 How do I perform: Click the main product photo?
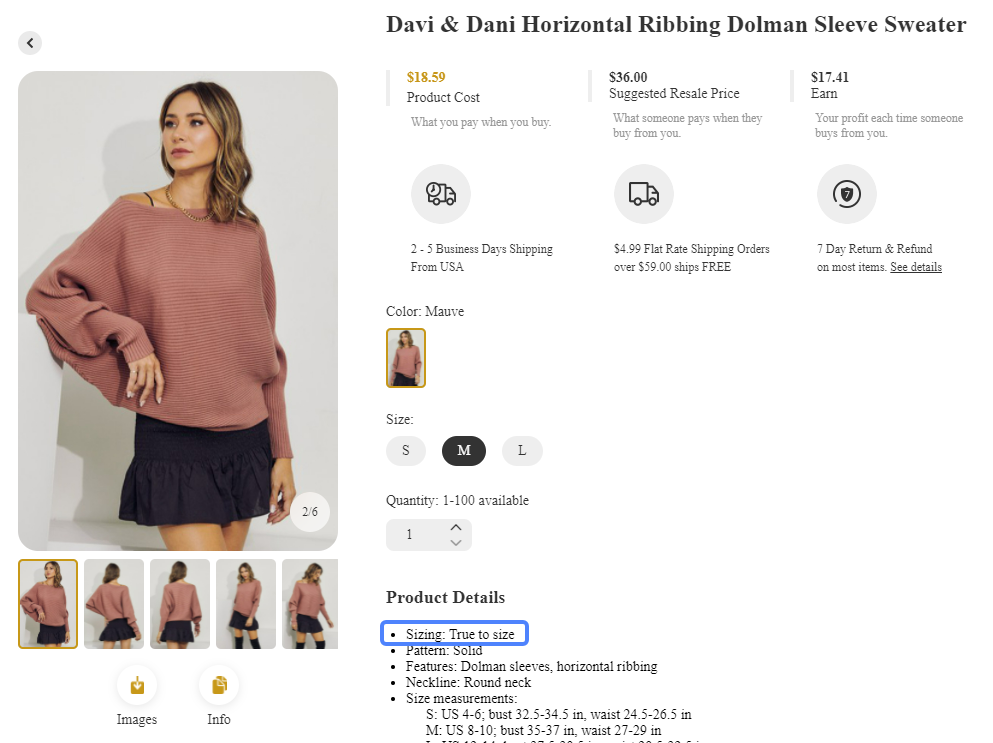point(178,310)
